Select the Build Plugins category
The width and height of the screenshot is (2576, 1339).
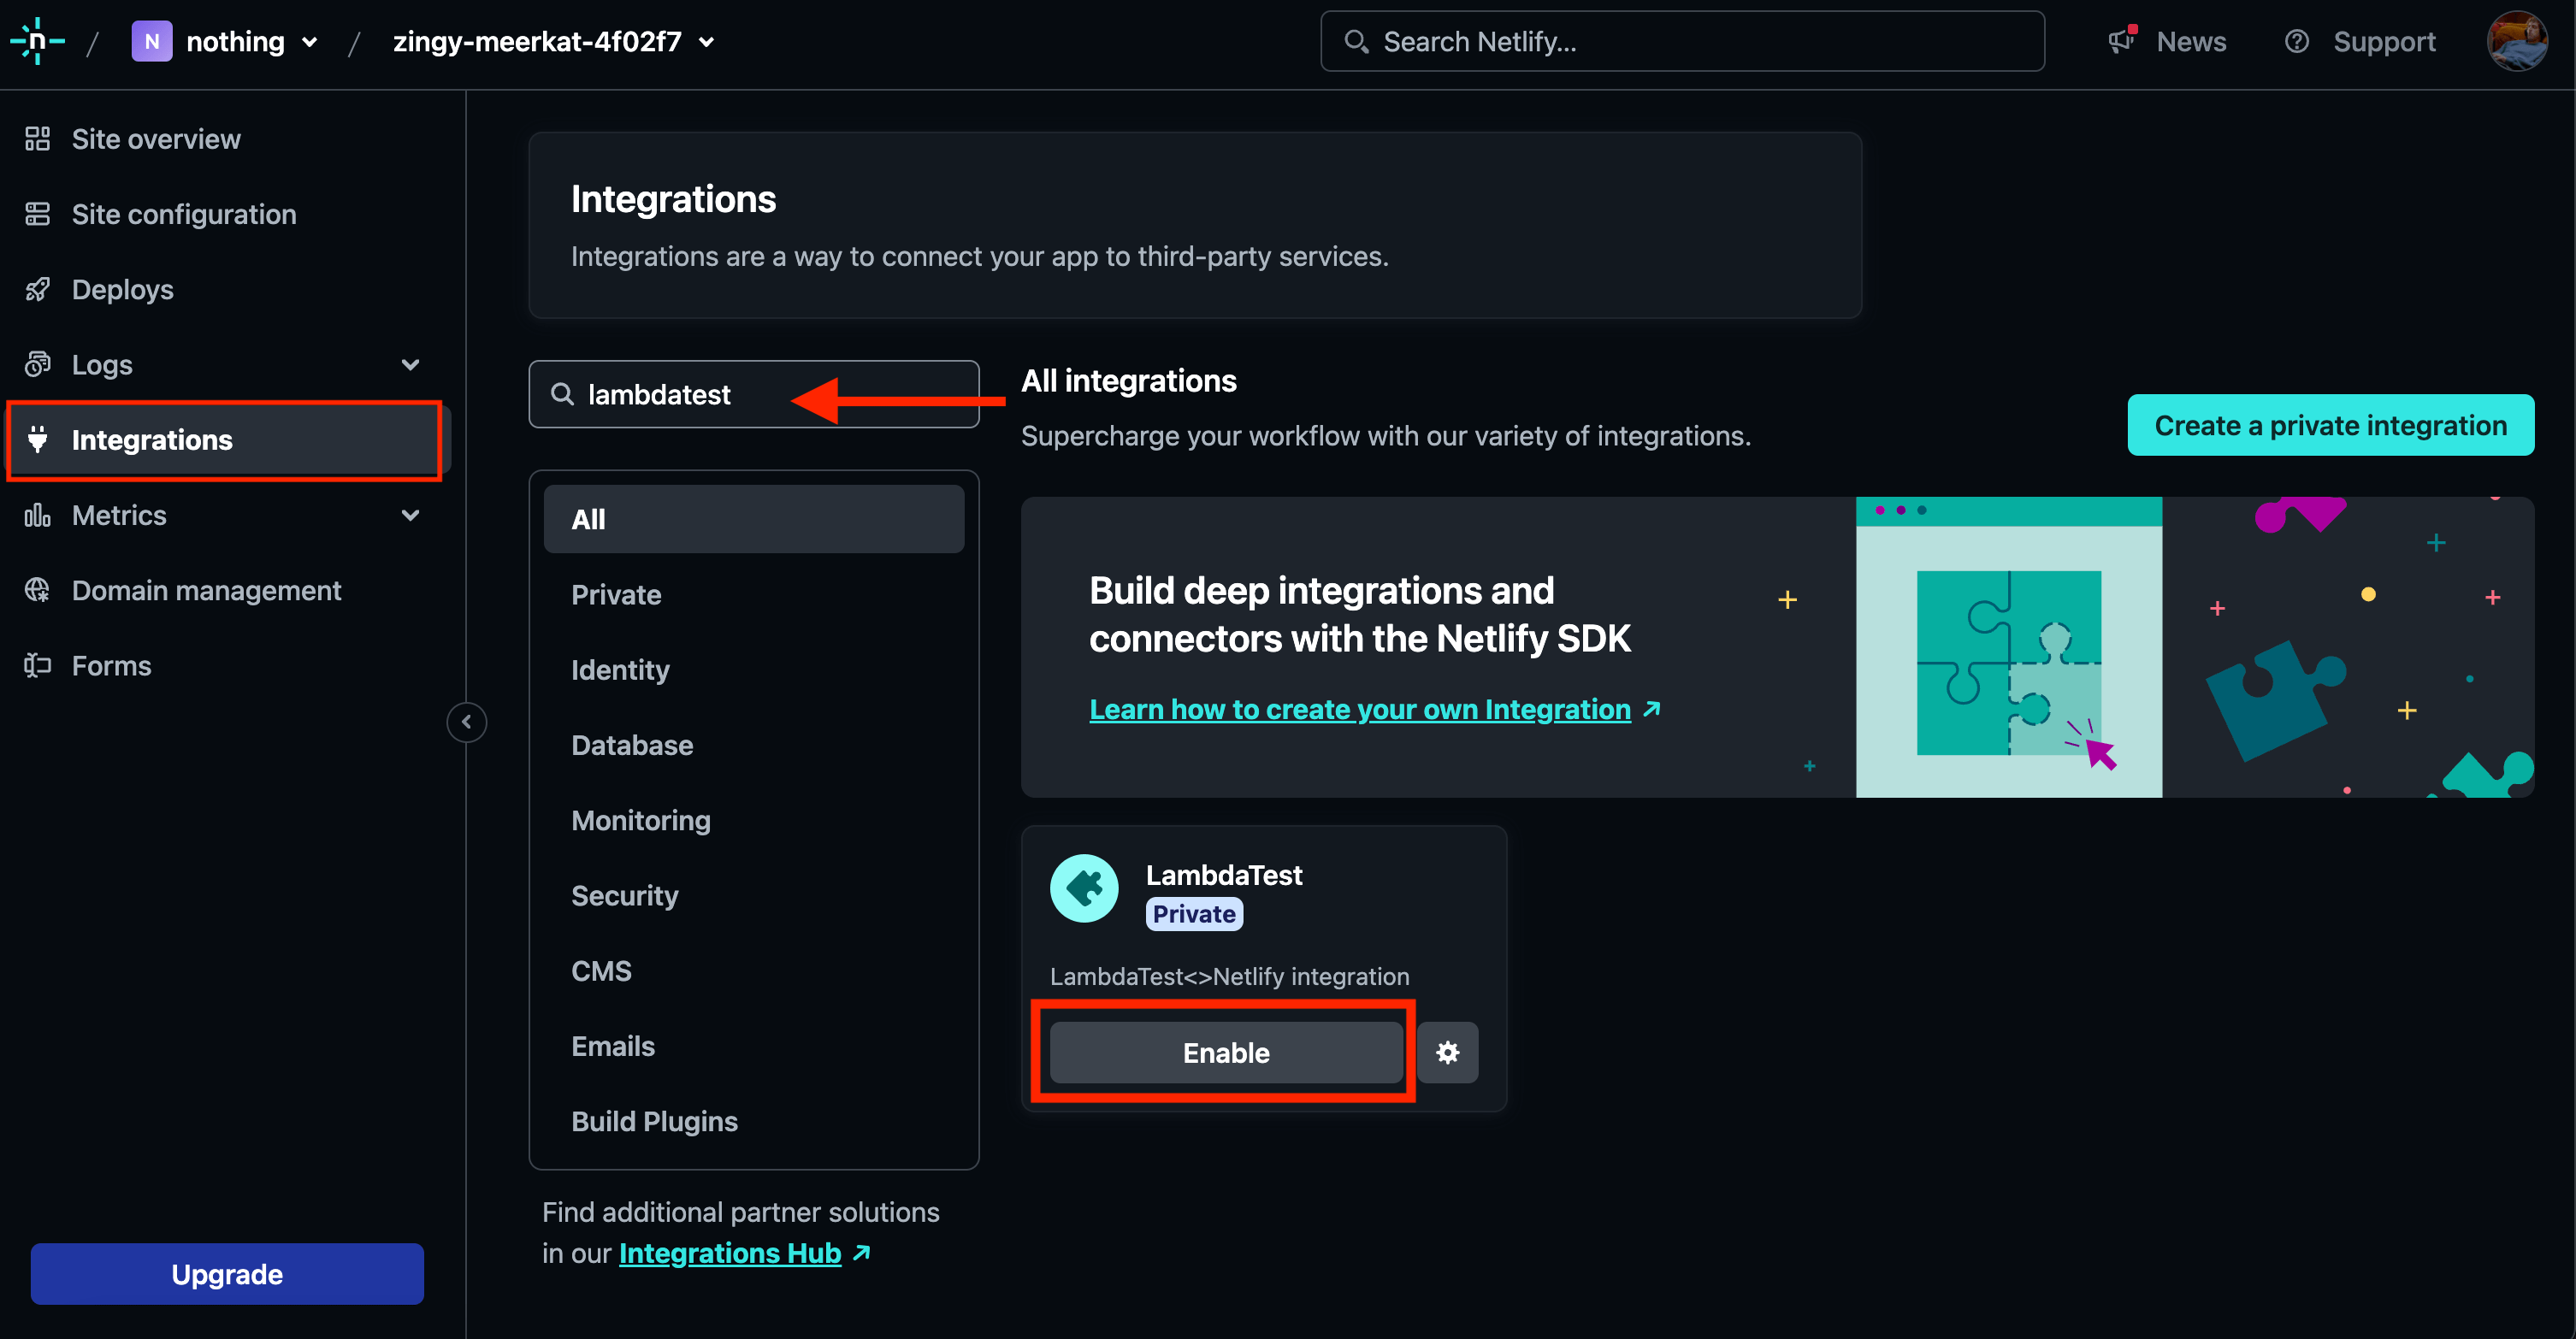pos(654,1121)
